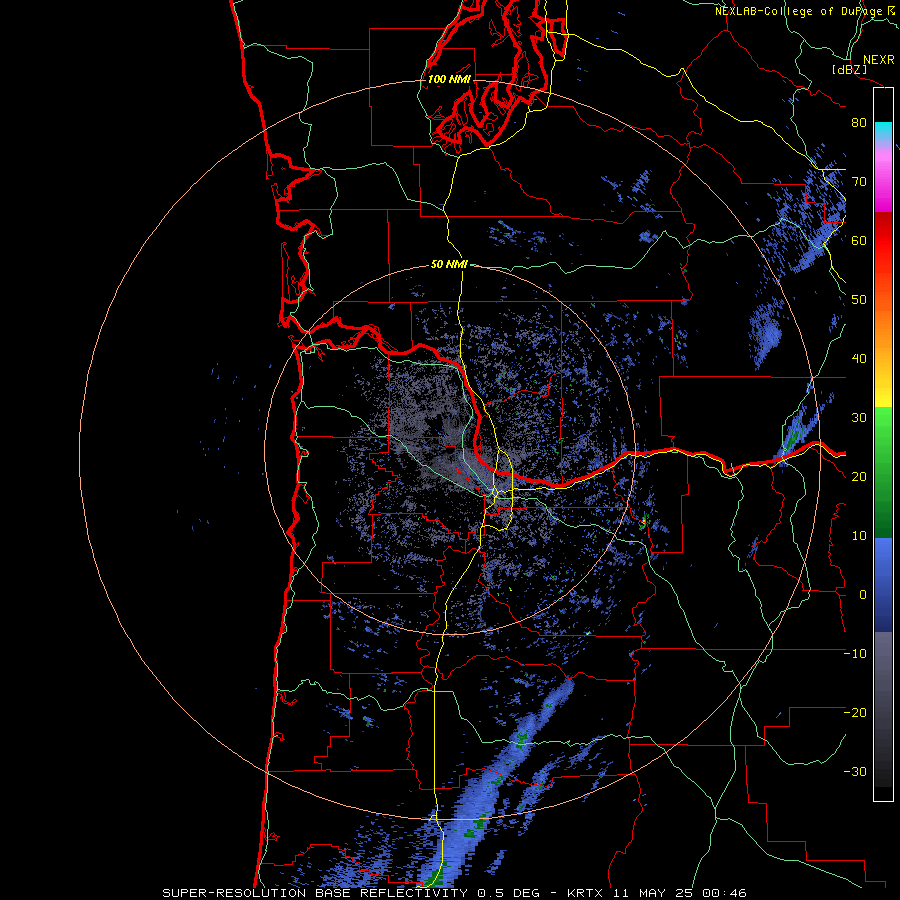
Task: Click the "80" value on the dBZ scale
Action: pyautogui.click(x=859, y=123)
